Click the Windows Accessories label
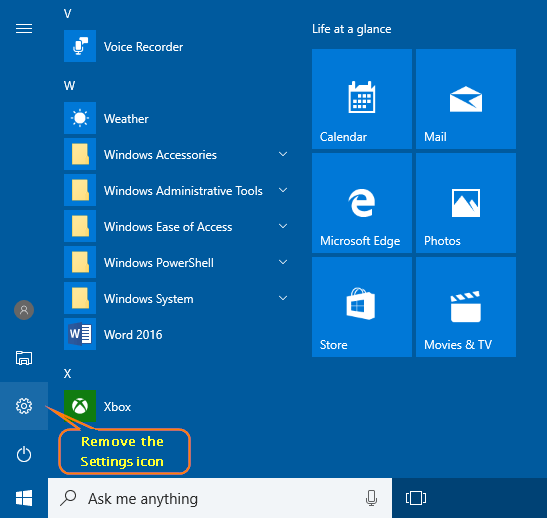The width and height of the screenshot is (547, 518). click(160, 155)
